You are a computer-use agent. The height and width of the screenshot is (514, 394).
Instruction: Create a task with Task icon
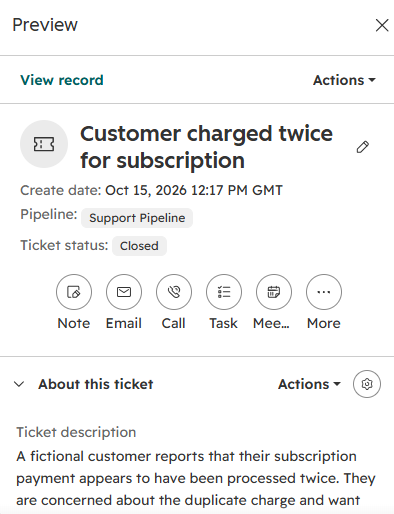click(224, 292)
